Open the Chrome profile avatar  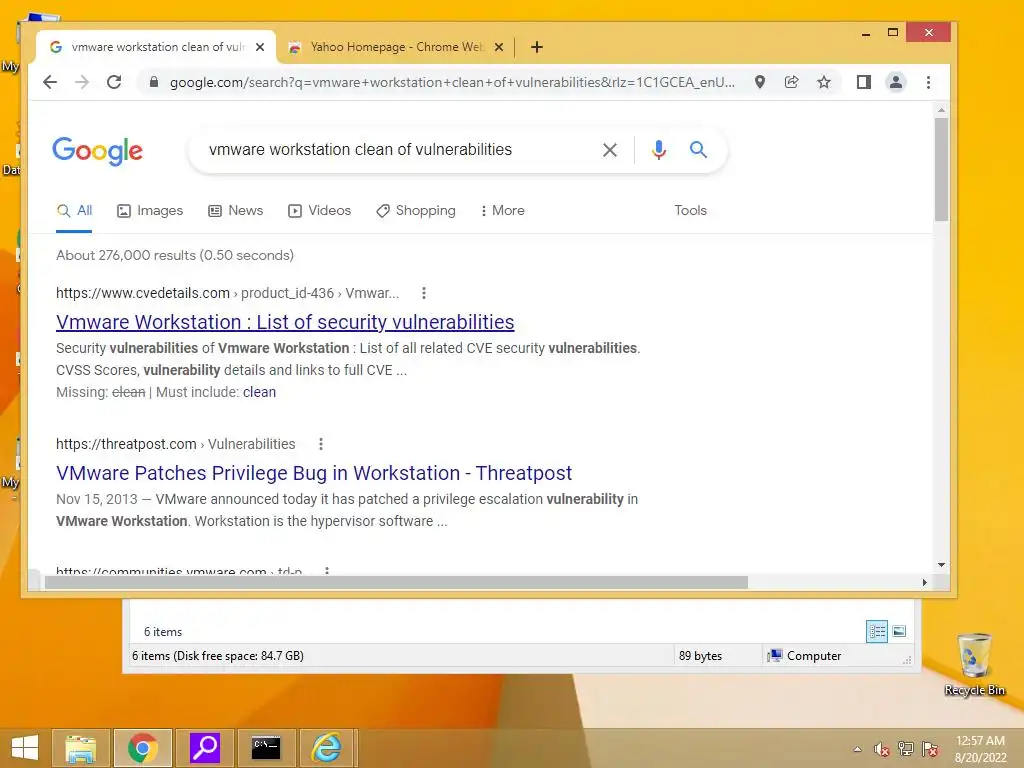point(896,82)
